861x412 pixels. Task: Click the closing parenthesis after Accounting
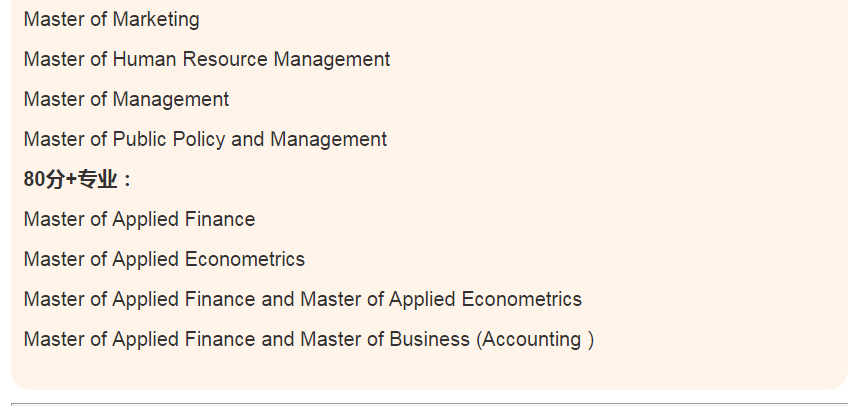point(590,339)
